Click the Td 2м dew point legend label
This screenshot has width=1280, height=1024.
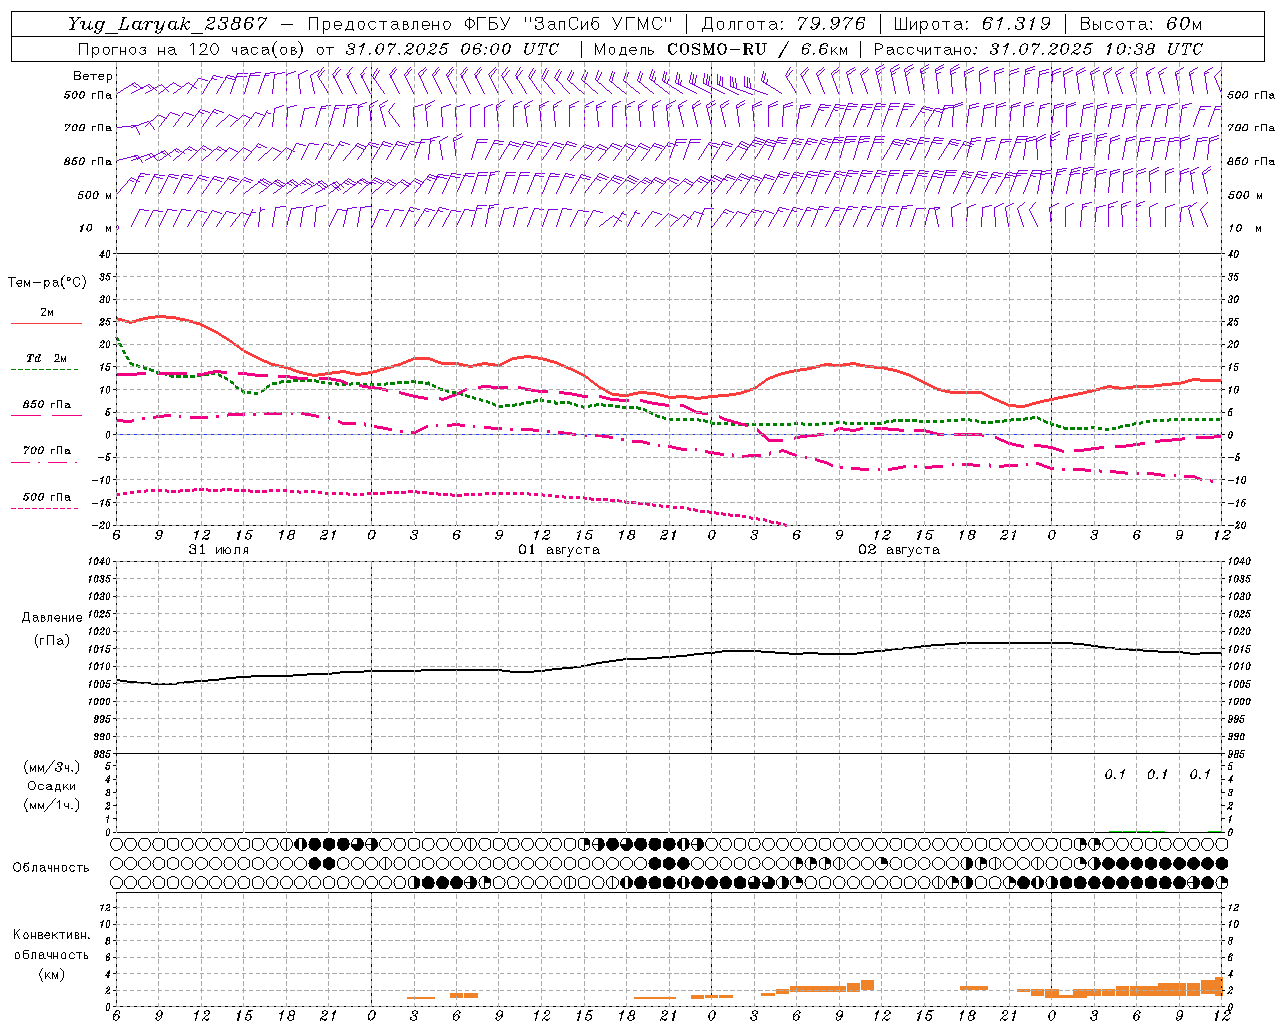pyautogui.click(x=47, y=358)
